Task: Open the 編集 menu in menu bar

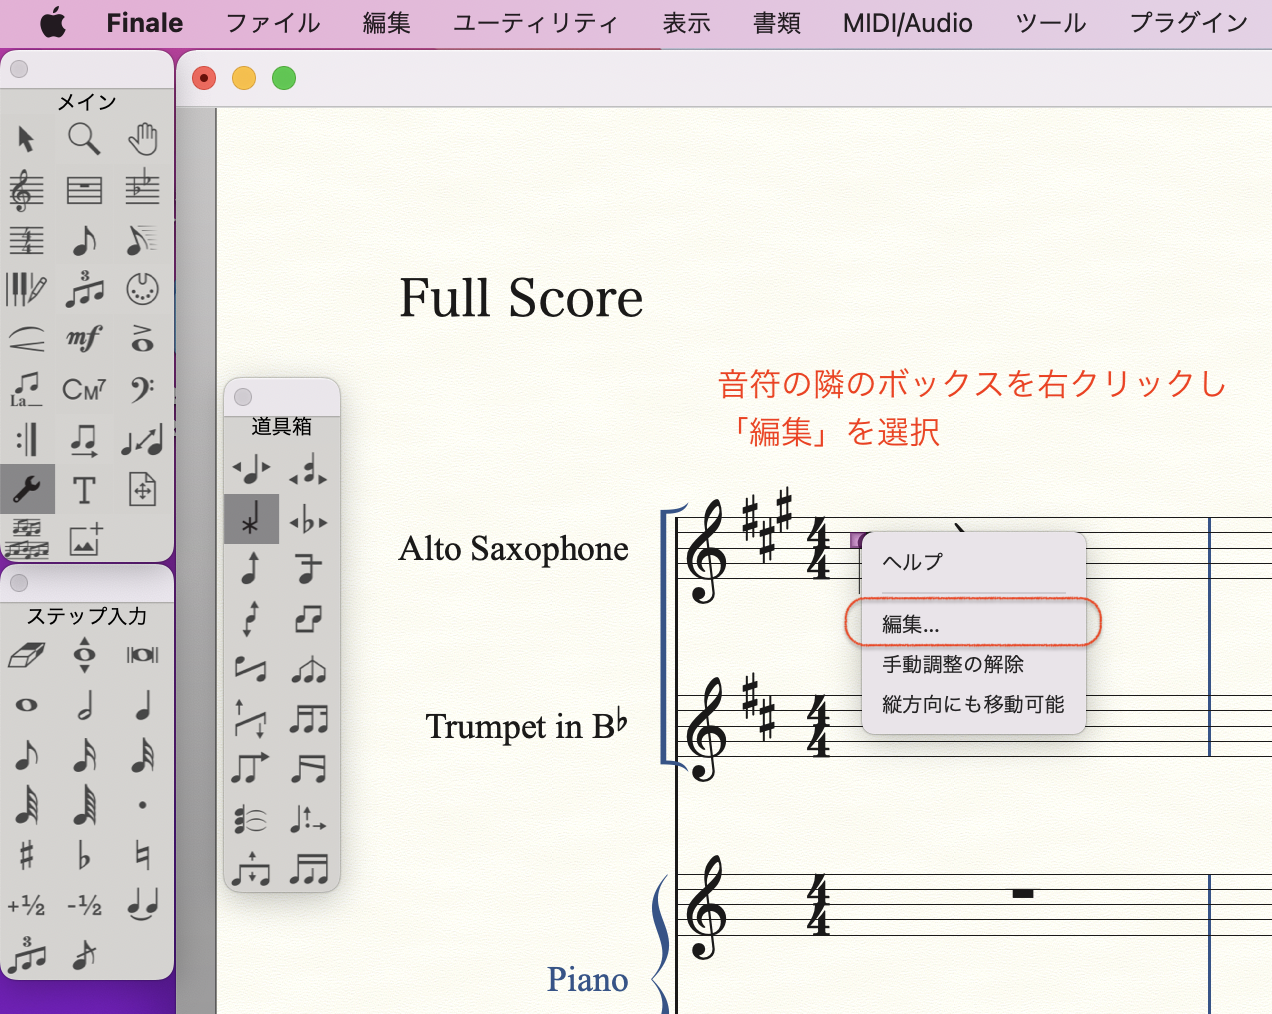Action: 387,23
